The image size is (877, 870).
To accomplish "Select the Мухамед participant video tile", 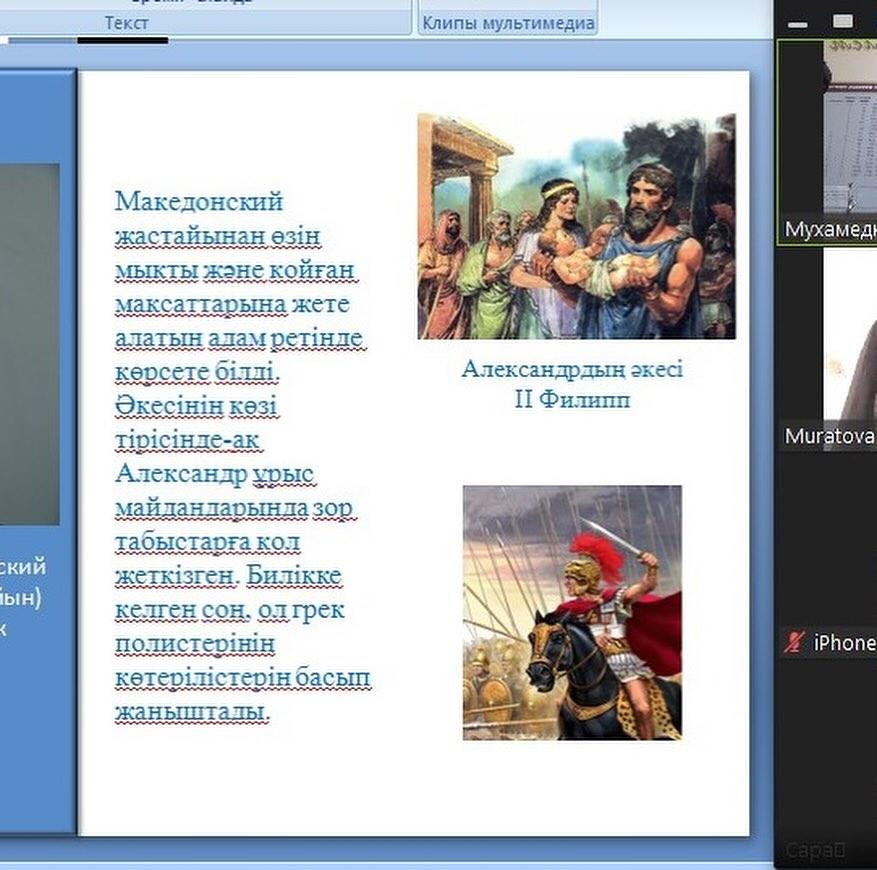I will click(x=827, y=142).
